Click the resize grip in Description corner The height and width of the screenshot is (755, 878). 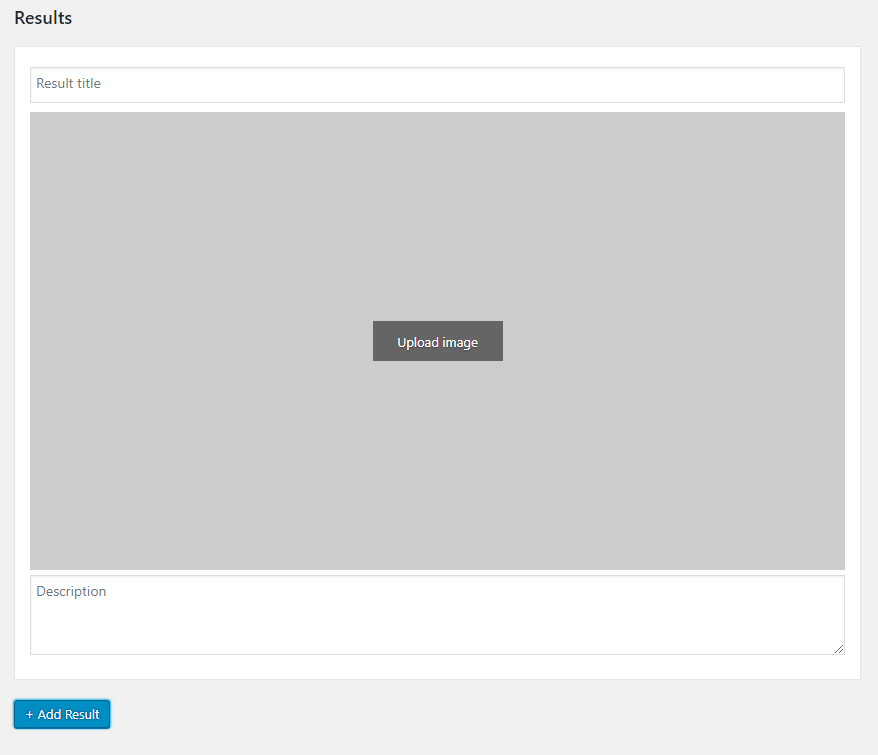point(839,649)
